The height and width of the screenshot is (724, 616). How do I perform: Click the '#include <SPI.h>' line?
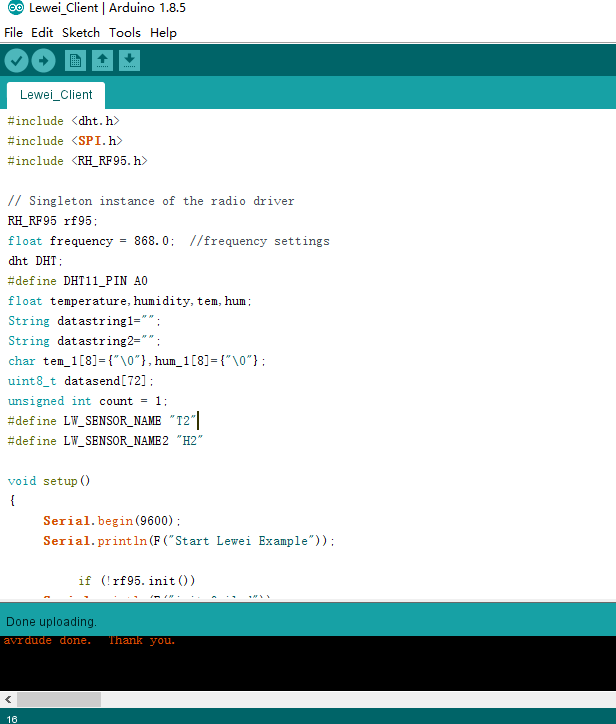pyautogui.click(x=65, y=141)
